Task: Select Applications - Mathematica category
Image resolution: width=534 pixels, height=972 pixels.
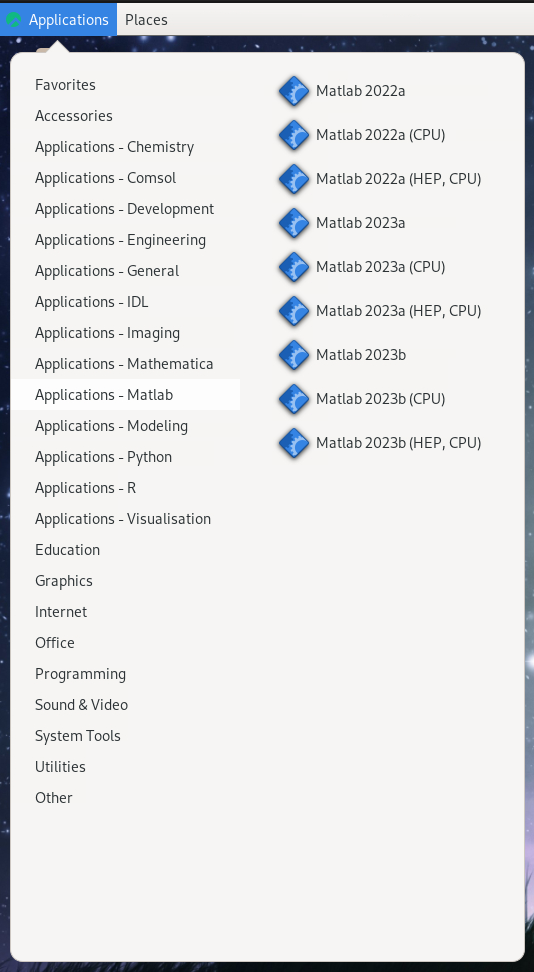Action: pos(125,363)
